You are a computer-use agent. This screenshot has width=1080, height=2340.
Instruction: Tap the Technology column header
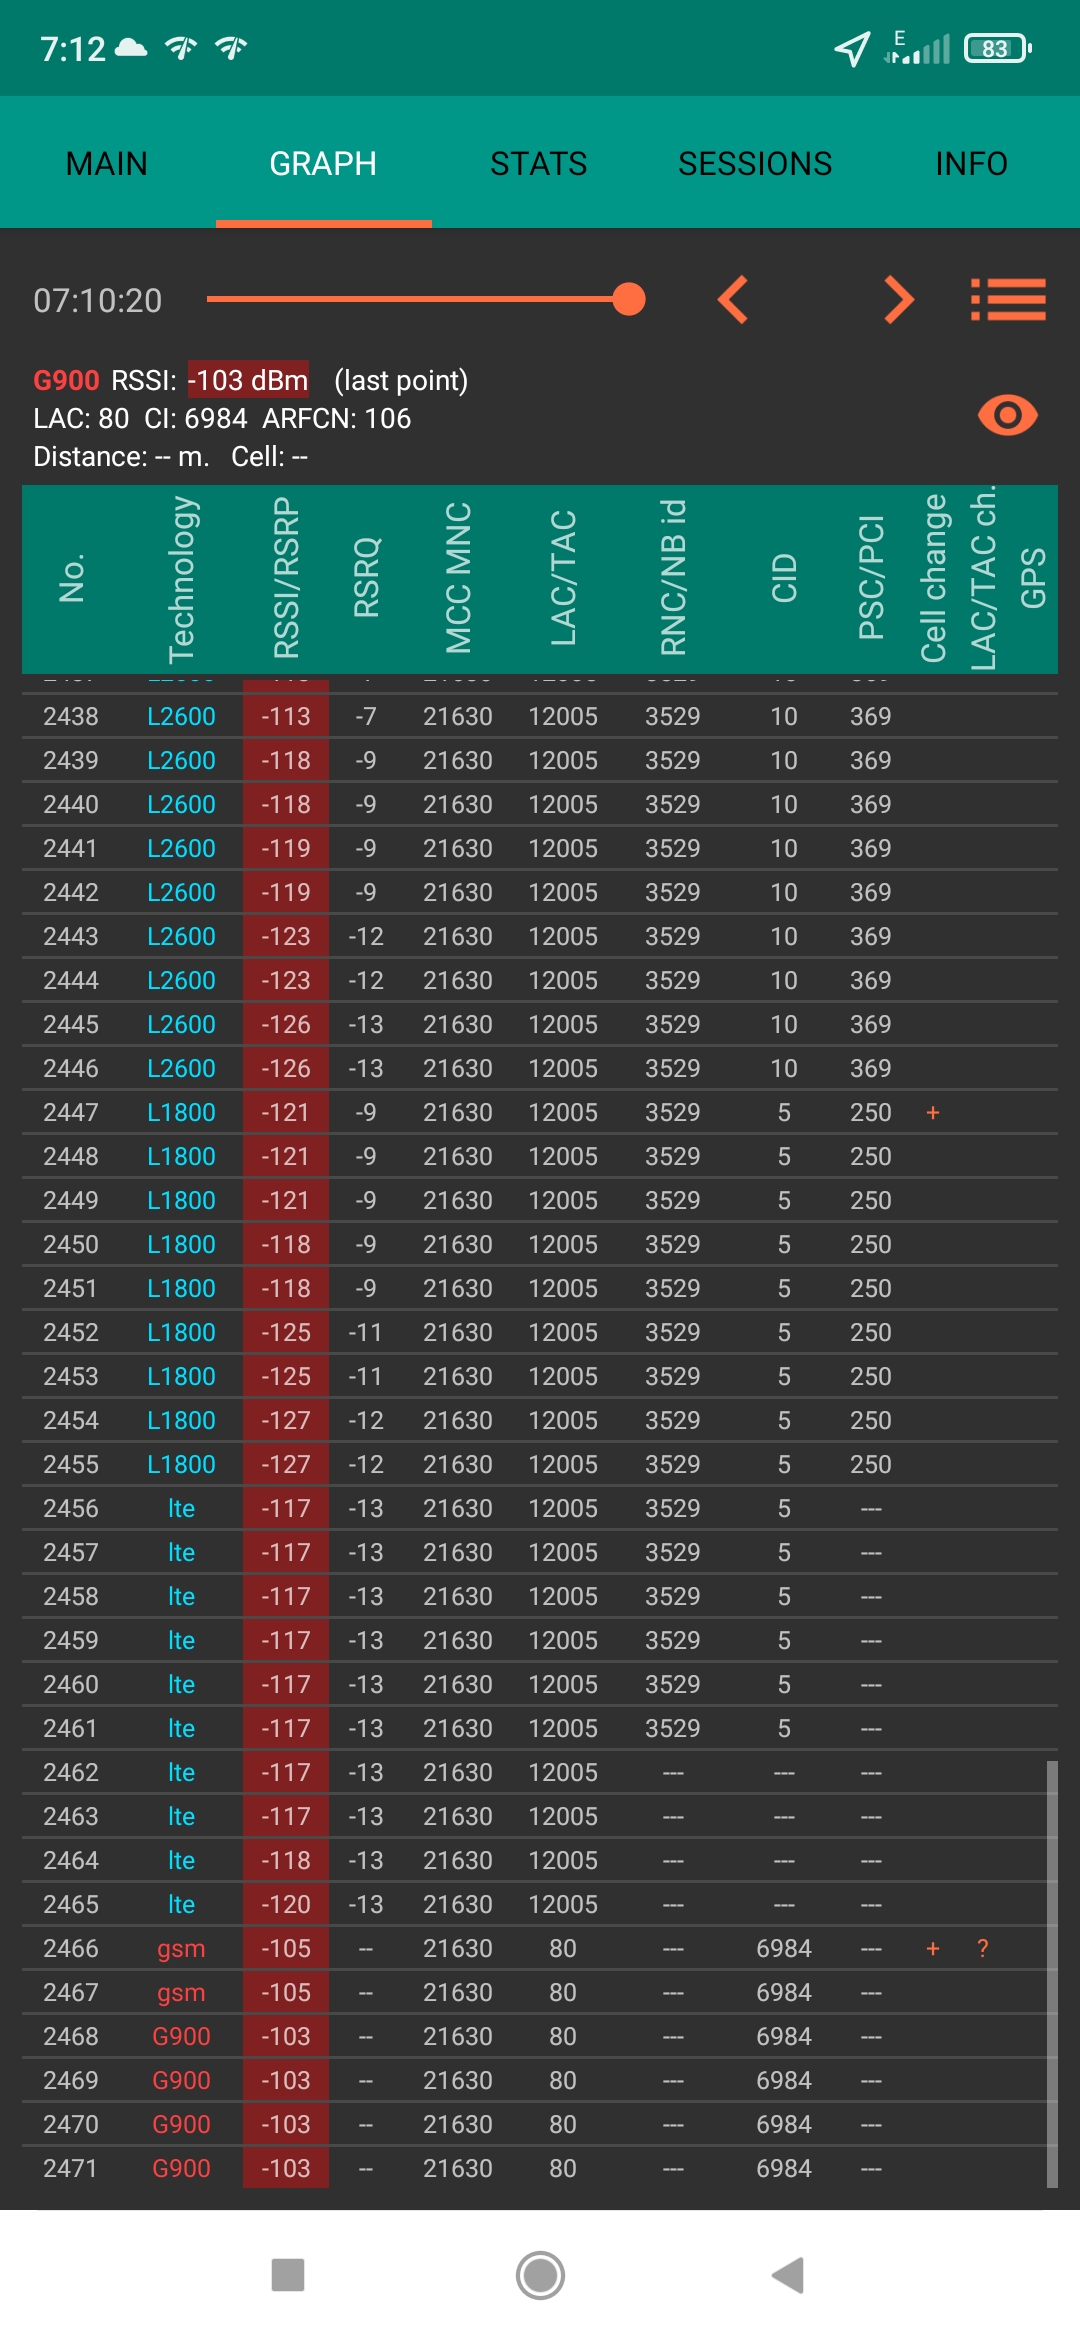tap(182, 579)
